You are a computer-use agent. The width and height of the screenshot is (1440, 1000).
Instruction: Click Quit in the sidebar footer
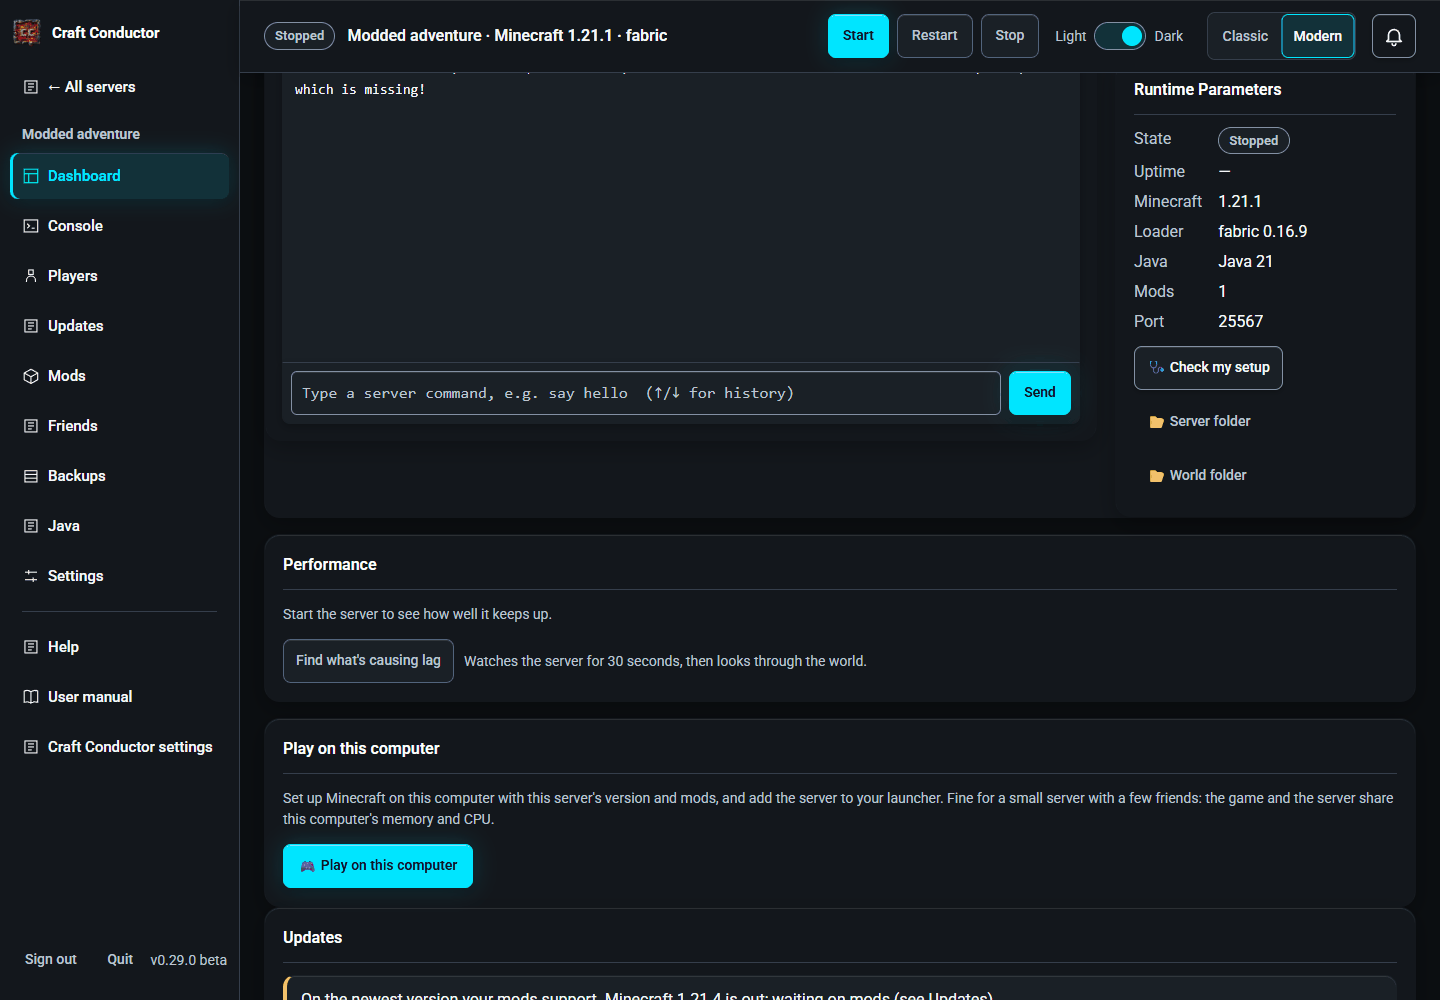[x=120, y=959]
